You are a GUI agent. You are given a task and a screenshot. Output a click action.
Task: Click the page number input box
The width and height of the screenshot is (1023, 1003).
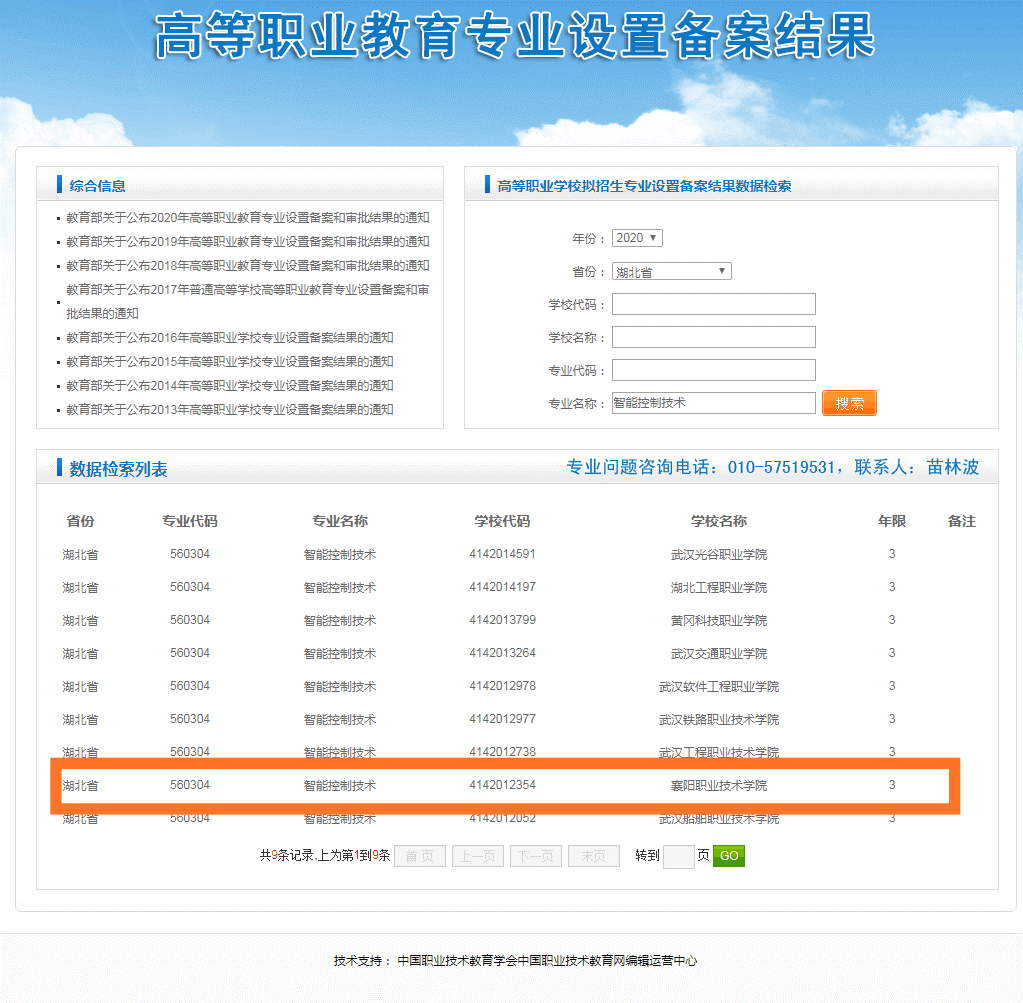(x=678, y=856)
